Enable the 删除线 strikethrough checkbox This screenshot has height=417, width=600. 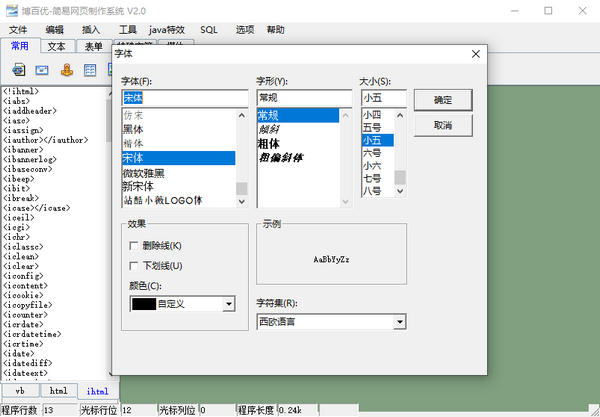[x=134, y=245]
